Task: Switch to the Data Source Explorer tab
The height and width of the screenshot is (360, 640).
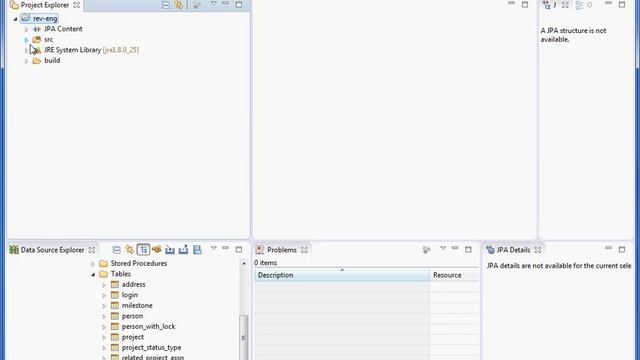Action: pyautogui.click(x=52, y=250)
